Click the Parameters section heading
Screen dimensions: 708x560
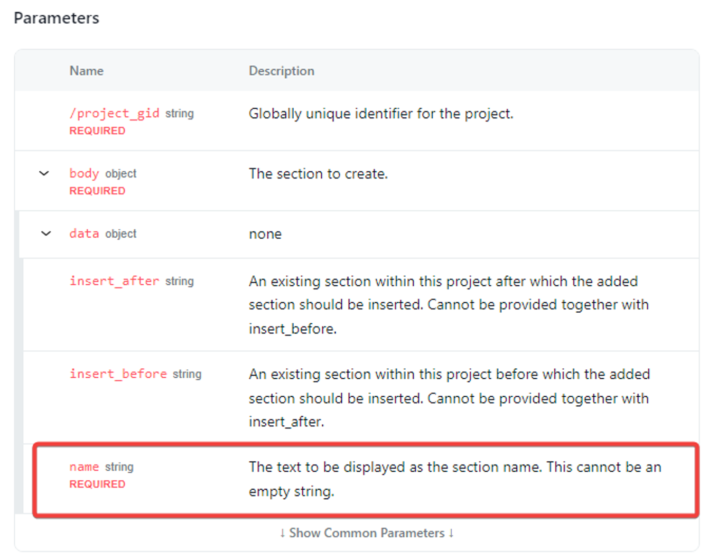56,18
